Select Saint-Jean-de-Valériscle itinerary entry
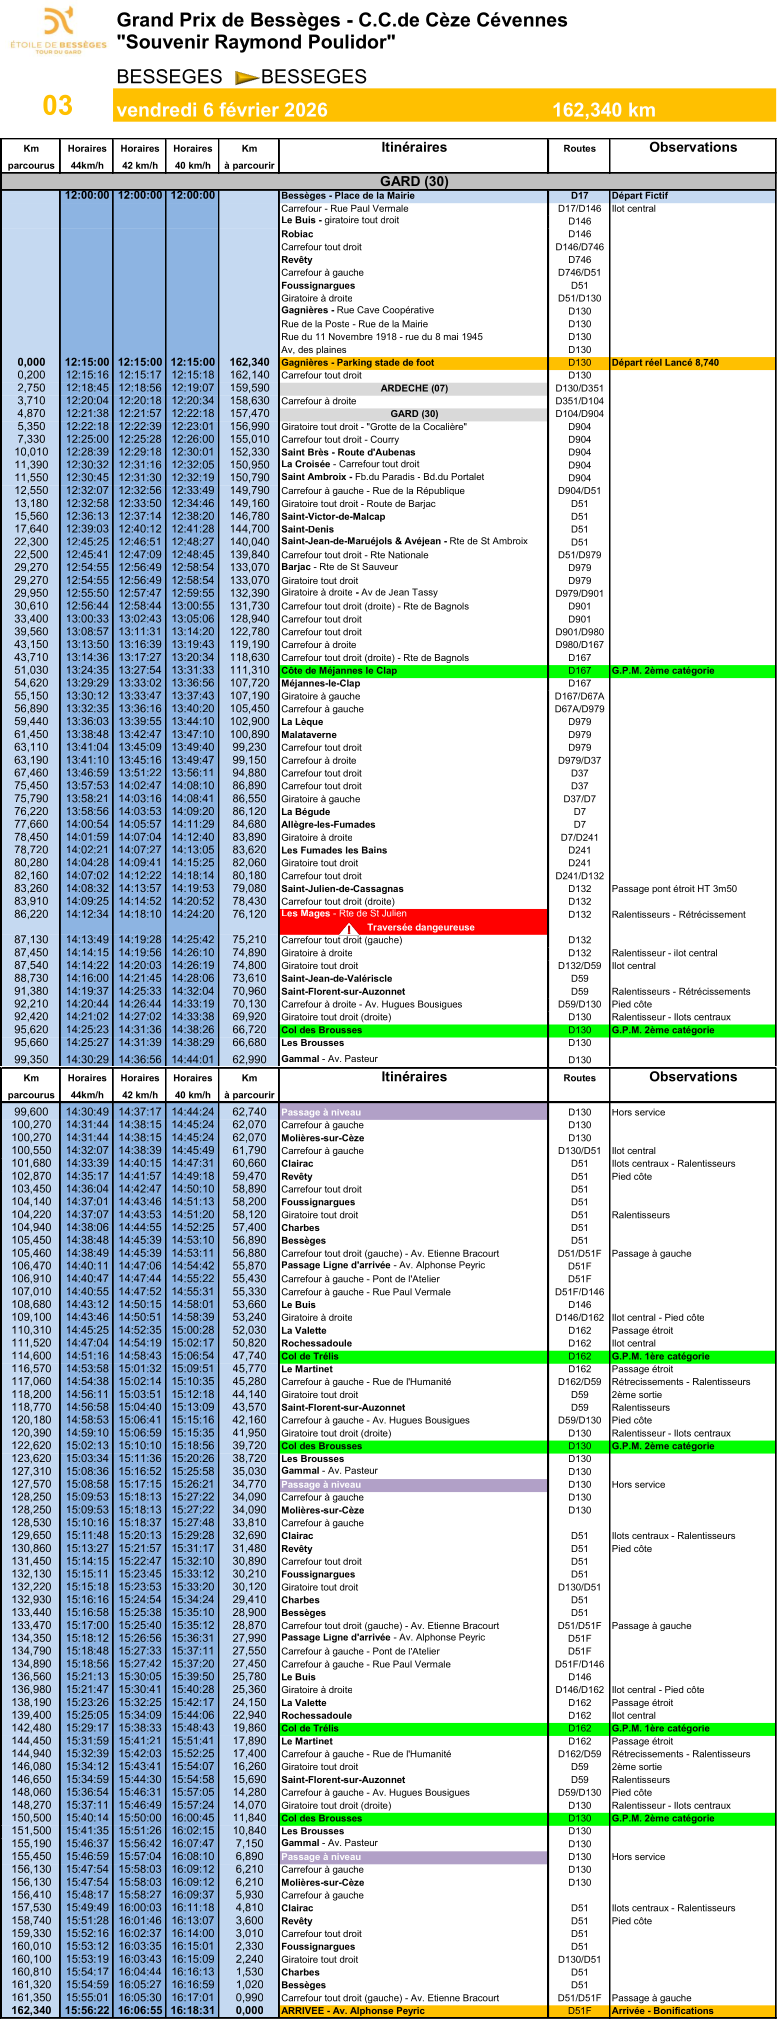Viewport: 777px width, 2019px height. [x=336, y=979]
